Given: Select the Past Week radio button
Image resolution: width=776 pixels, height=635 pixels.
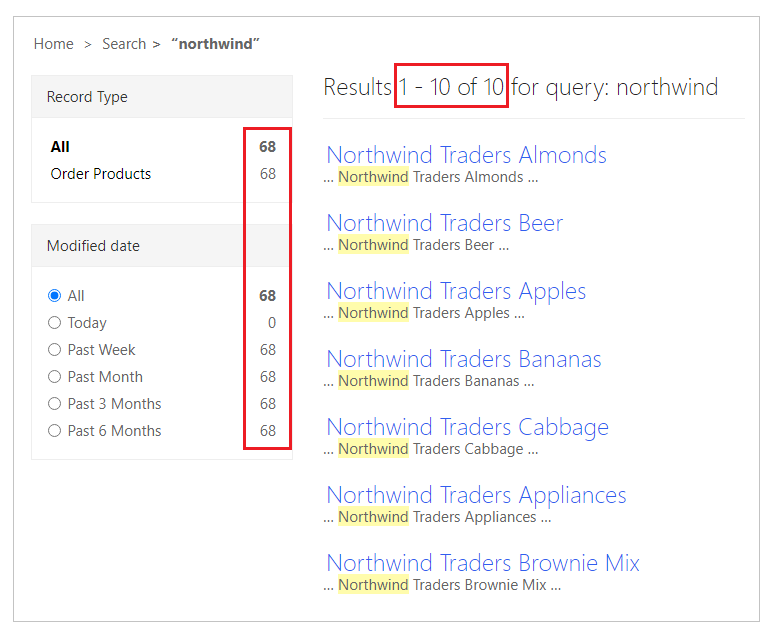Looking at the screenshot, I should coord(54,350).
